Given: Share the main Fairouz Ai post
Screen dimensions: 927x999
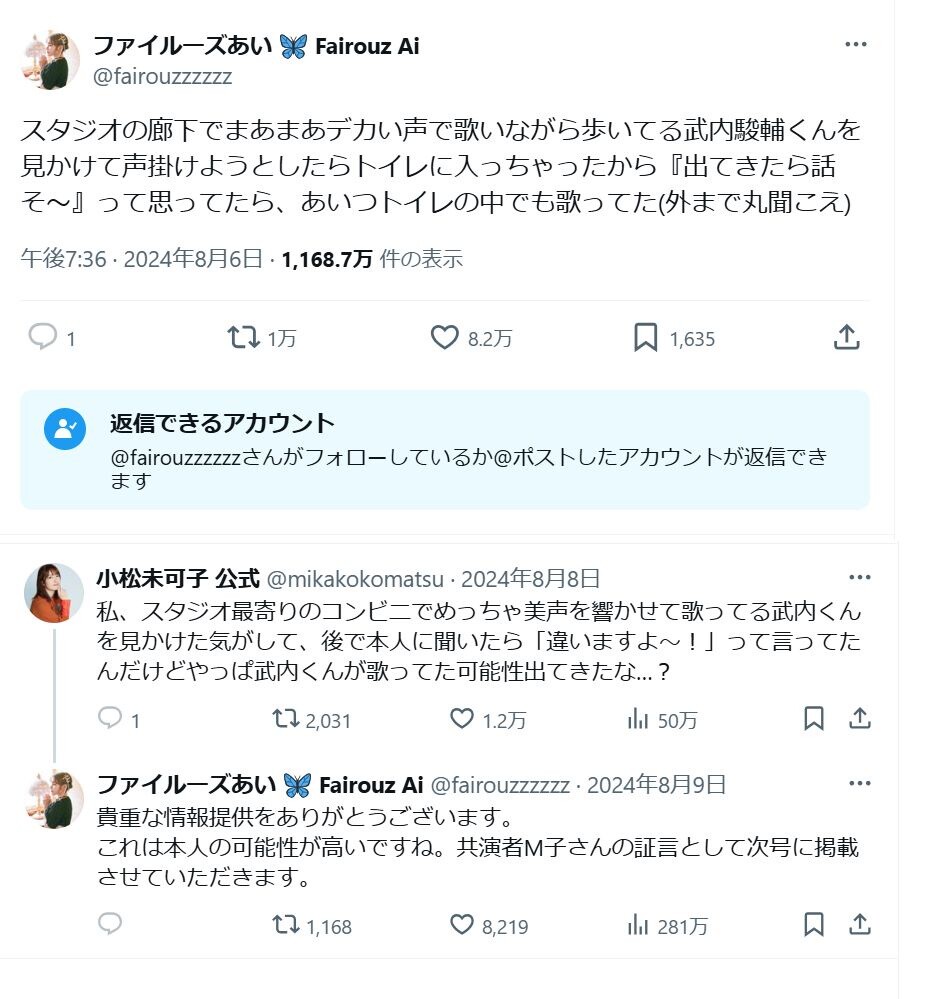Looking at the screenshot, I should pyautogui.click(x=846, y=338).
